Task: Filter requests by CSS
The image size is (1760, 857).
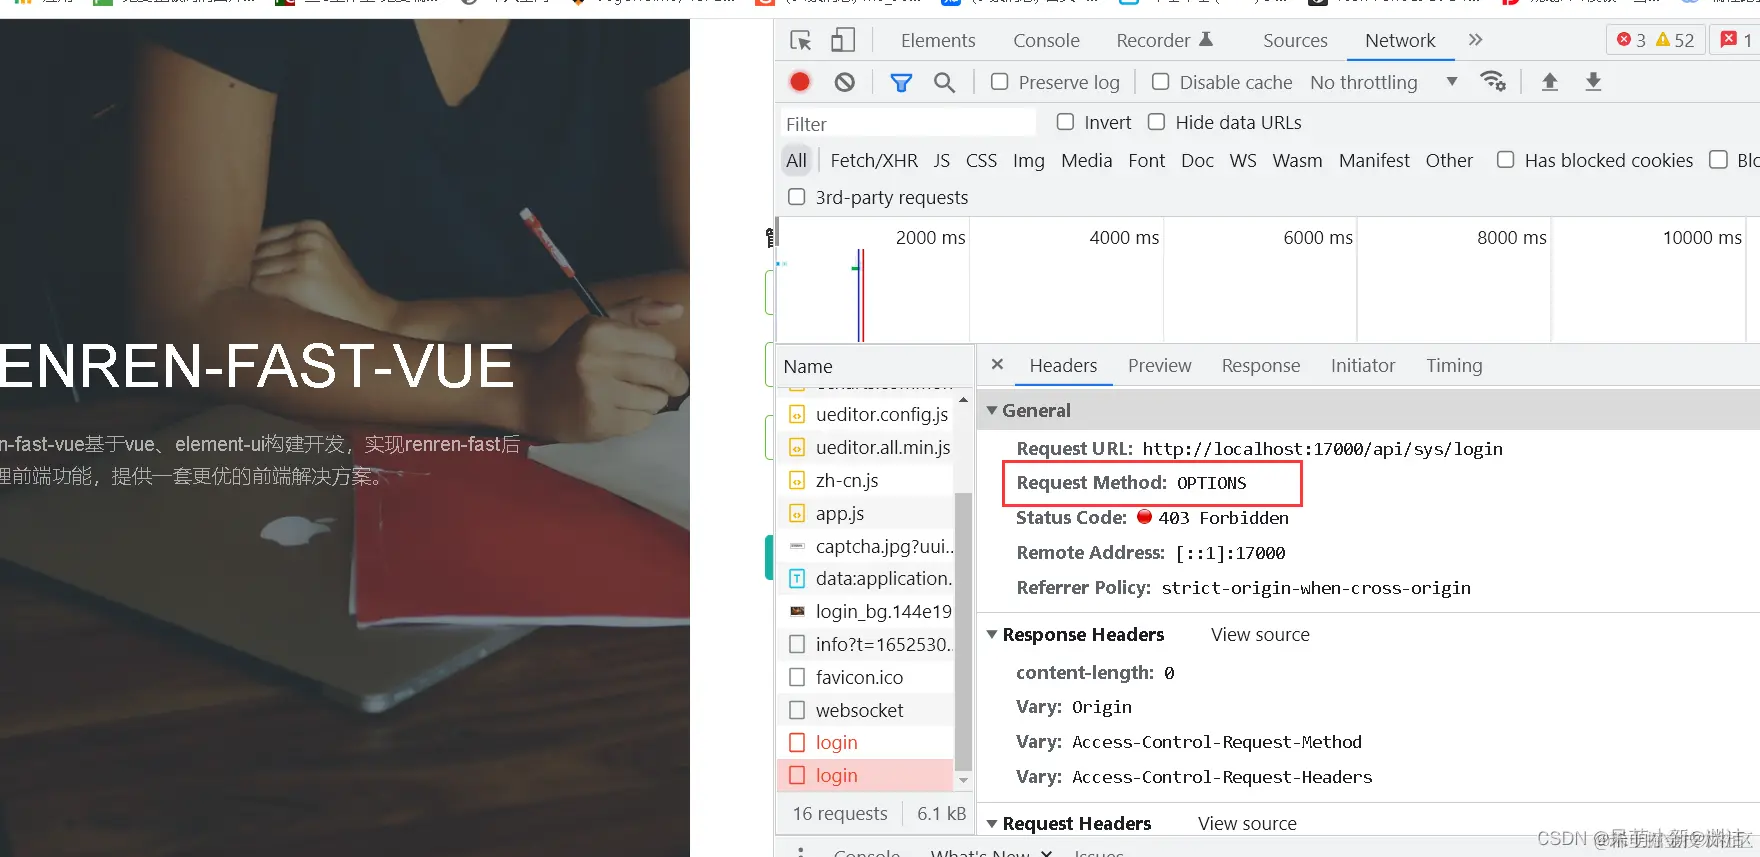Action: click(981, 160)
